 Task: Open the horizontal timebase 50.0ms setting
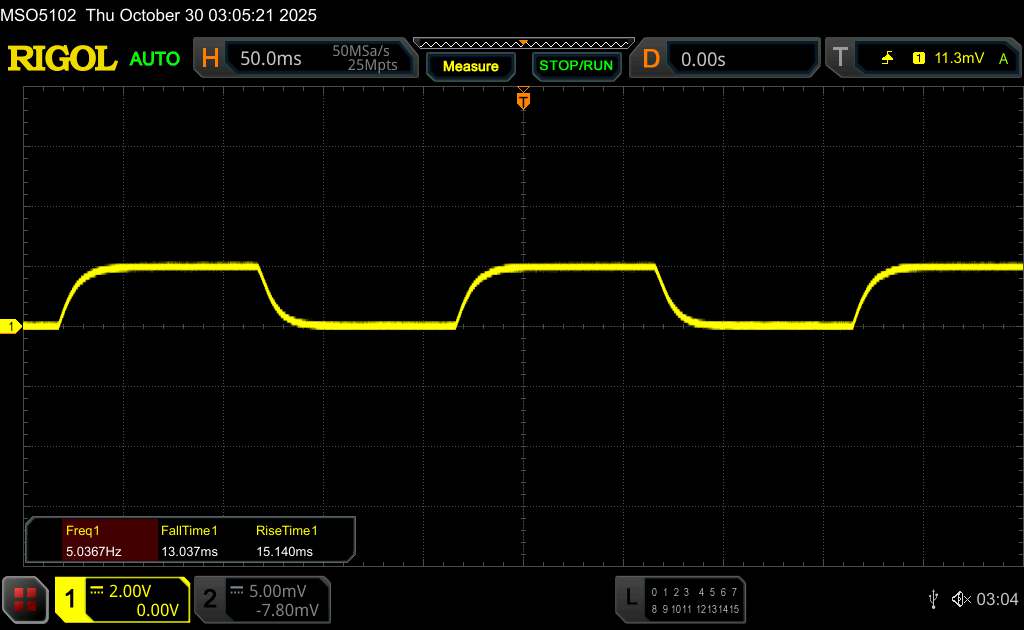[270, 59]
